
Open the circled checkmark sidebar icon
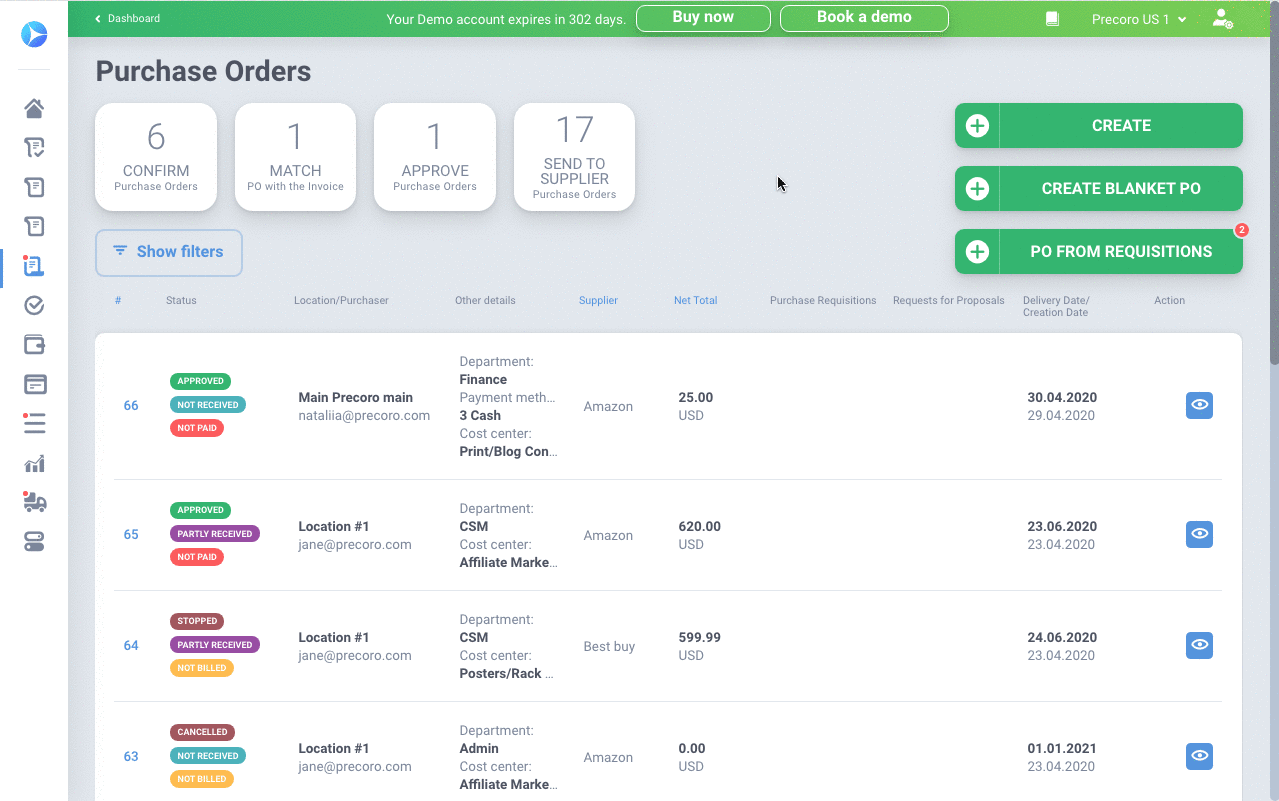(x=34, y=306)
